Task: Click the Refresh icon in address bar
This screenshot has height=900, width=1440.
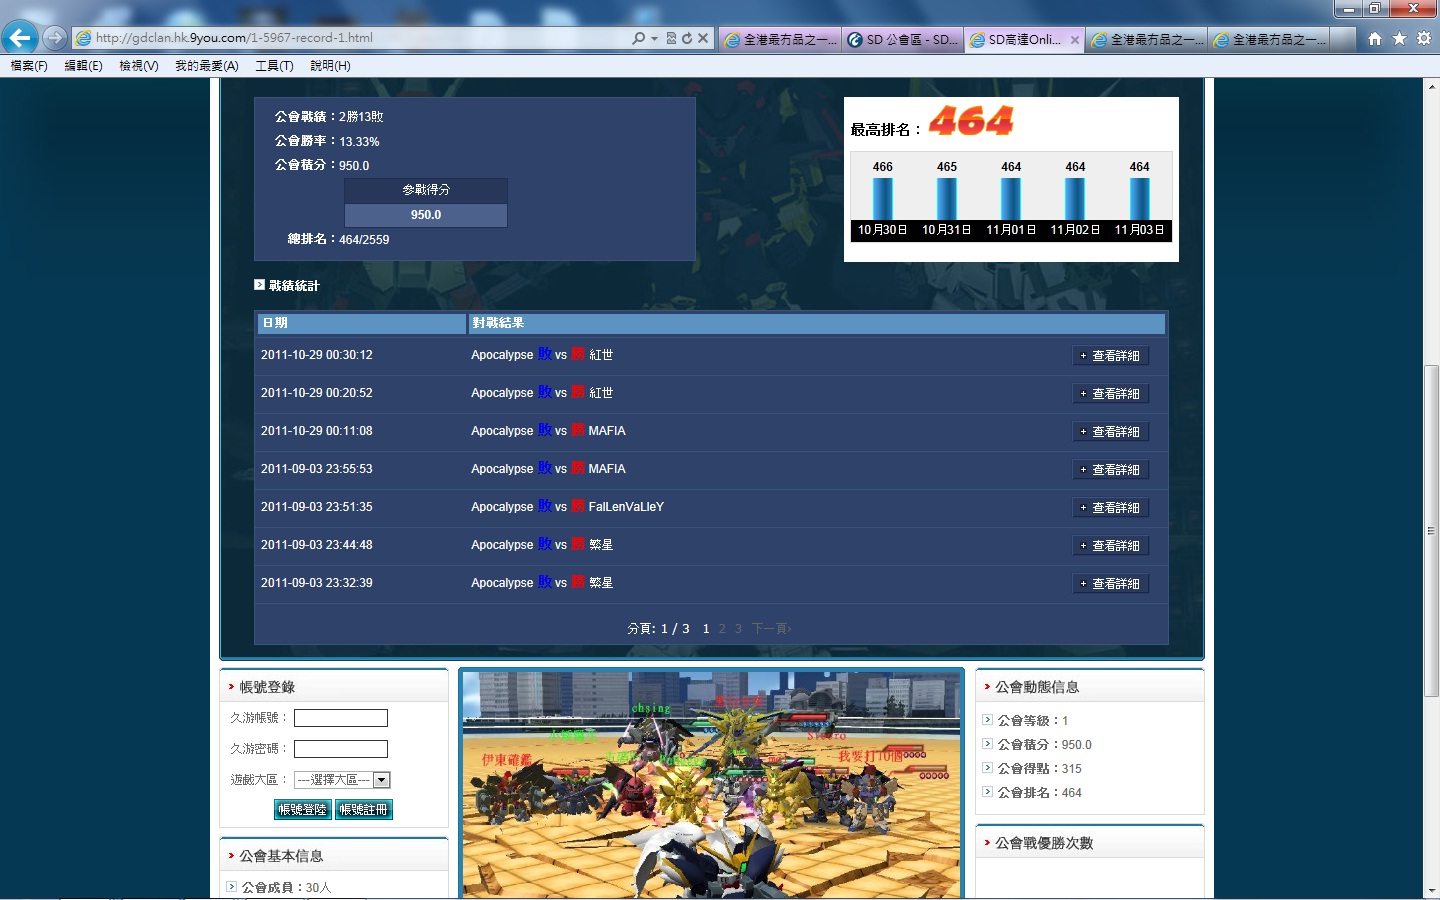Action: [687, 38]
